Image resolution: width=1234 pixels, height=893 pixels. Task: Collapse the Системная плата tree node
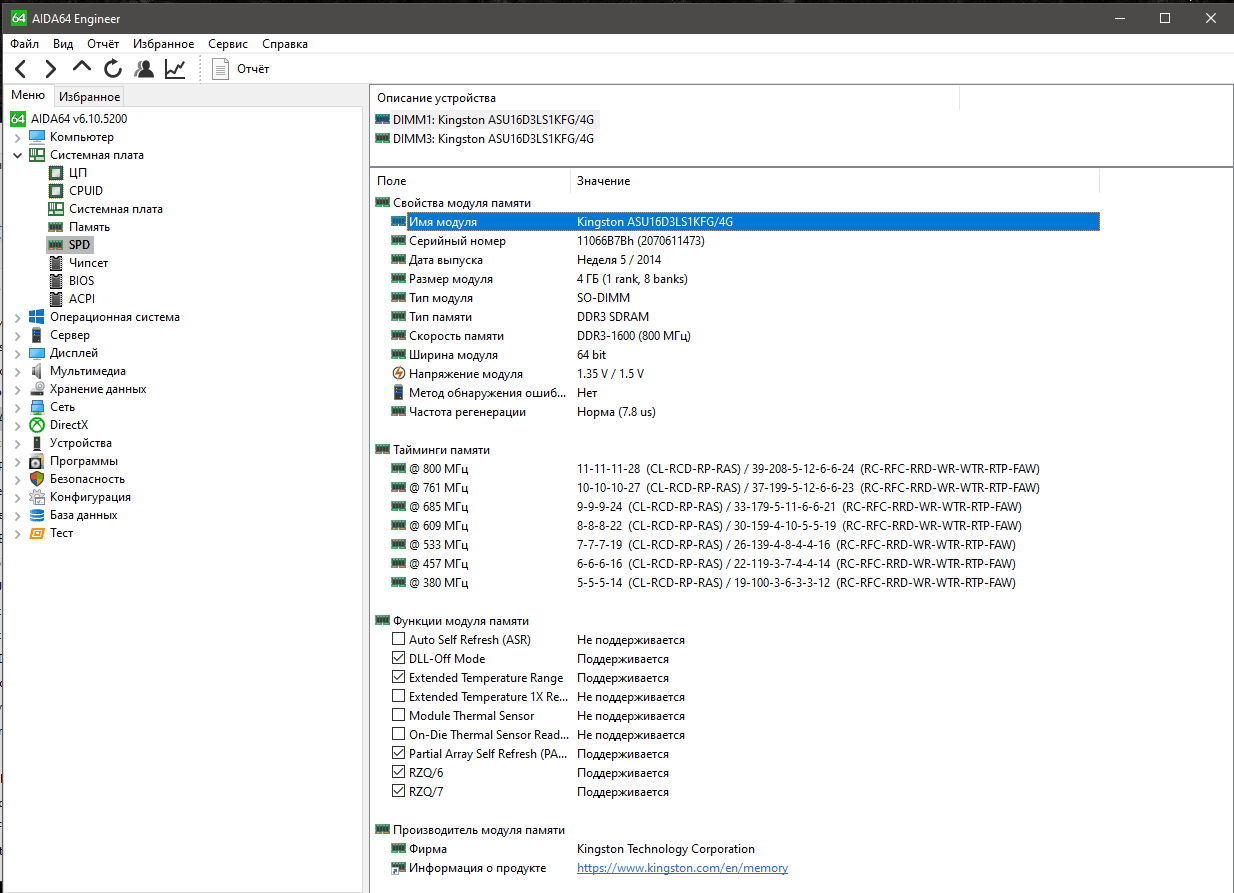point(18,155)
